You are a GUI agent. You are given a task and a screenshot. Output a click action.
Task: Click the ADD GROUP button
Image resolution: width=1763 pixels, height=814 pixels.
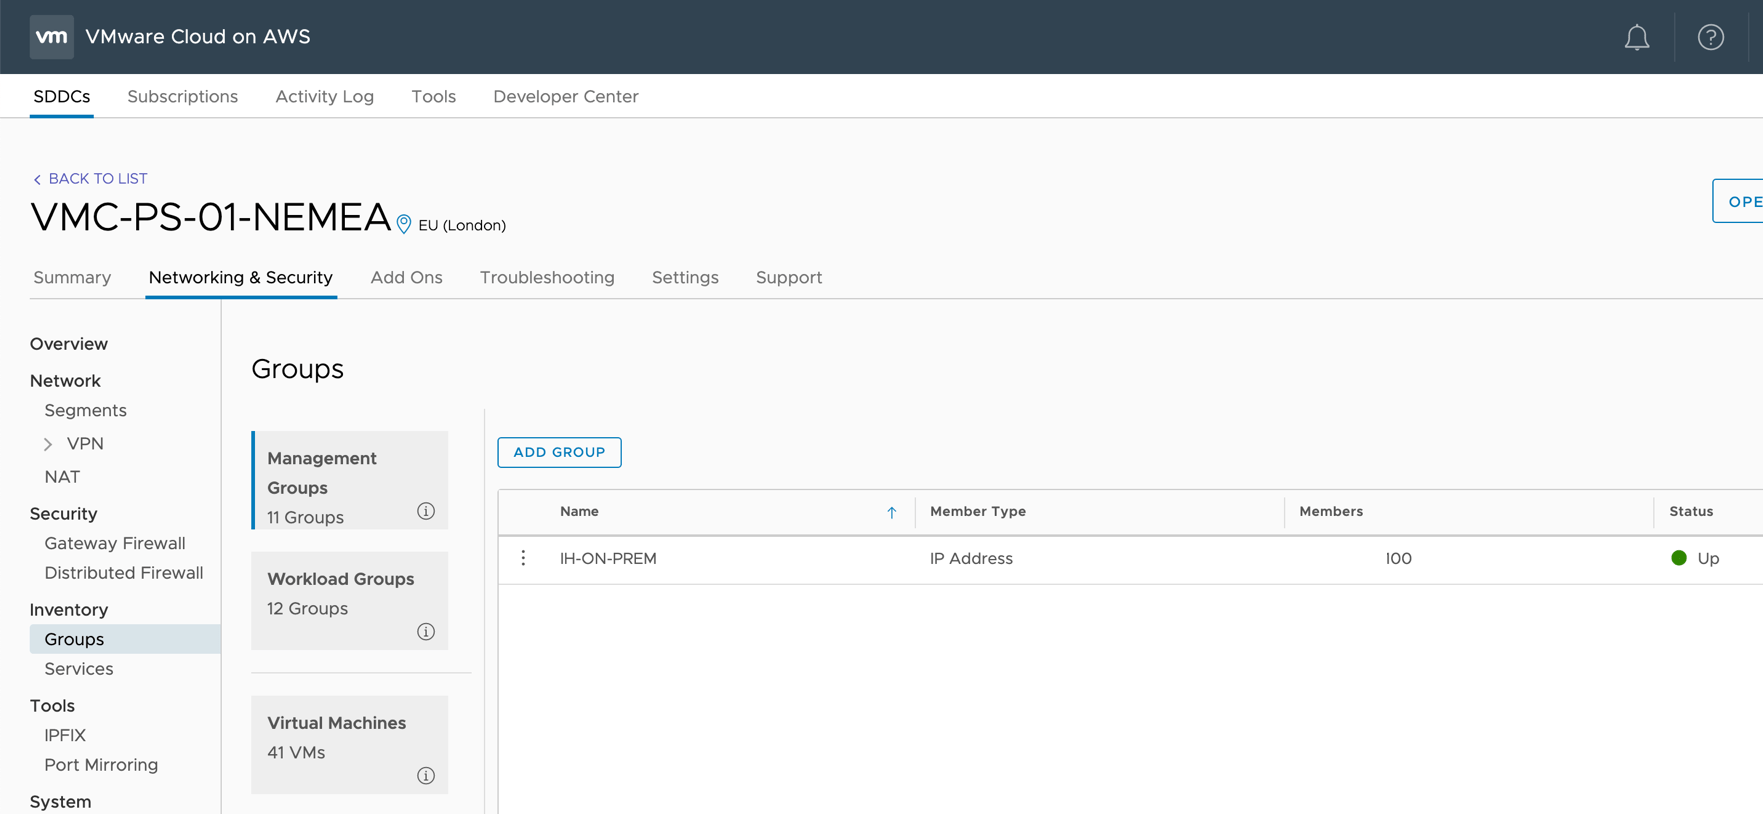559,452
